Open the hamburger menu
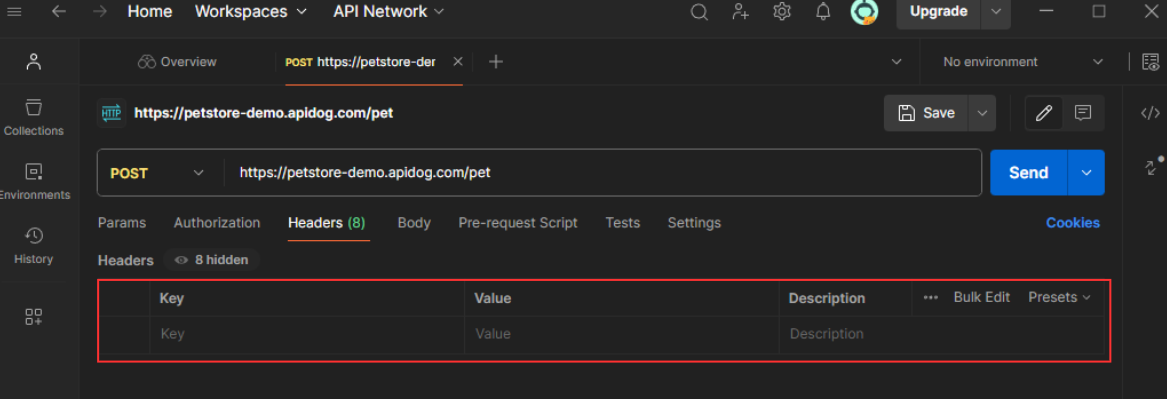 coord(13,12)
